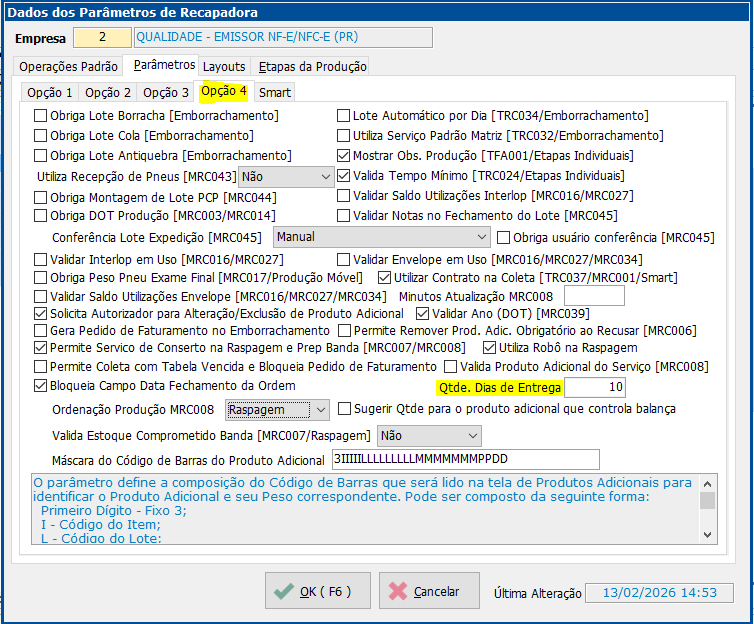Switch to Opção 1 sub-tab
754x624 pixels.
[49, 92]
